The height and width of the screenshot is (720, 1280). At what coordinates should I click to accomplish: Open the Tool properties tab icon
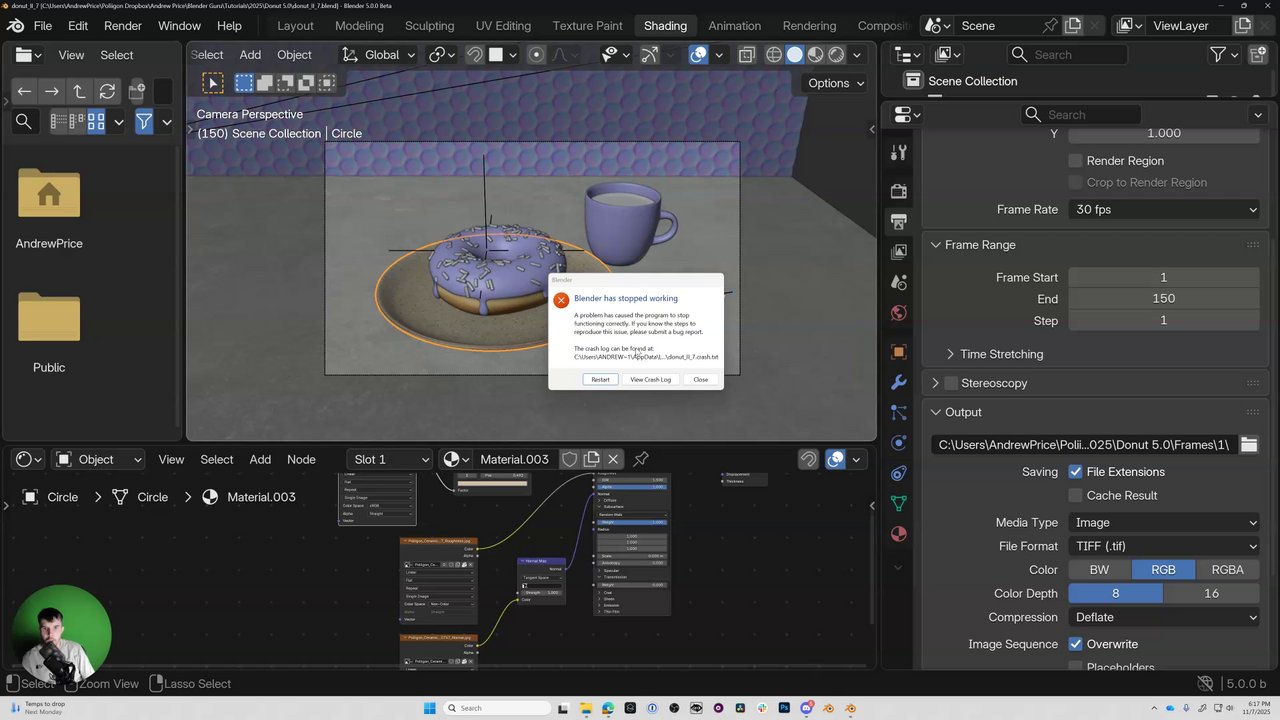pyautogui.click(x=898, y=152)
